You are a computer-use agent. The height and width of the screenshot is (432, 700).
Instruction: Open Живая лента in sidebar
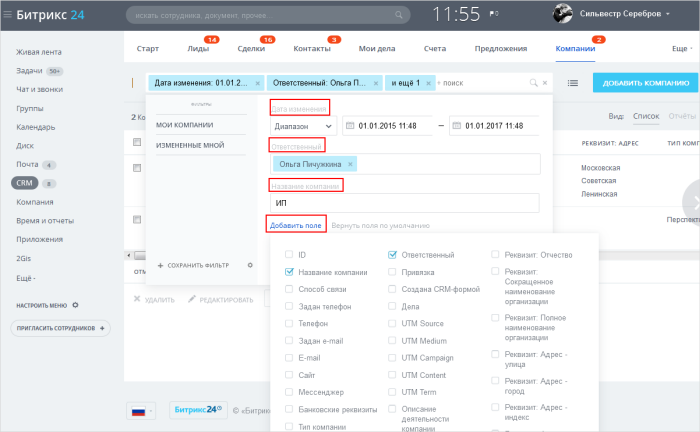(39, 52)
